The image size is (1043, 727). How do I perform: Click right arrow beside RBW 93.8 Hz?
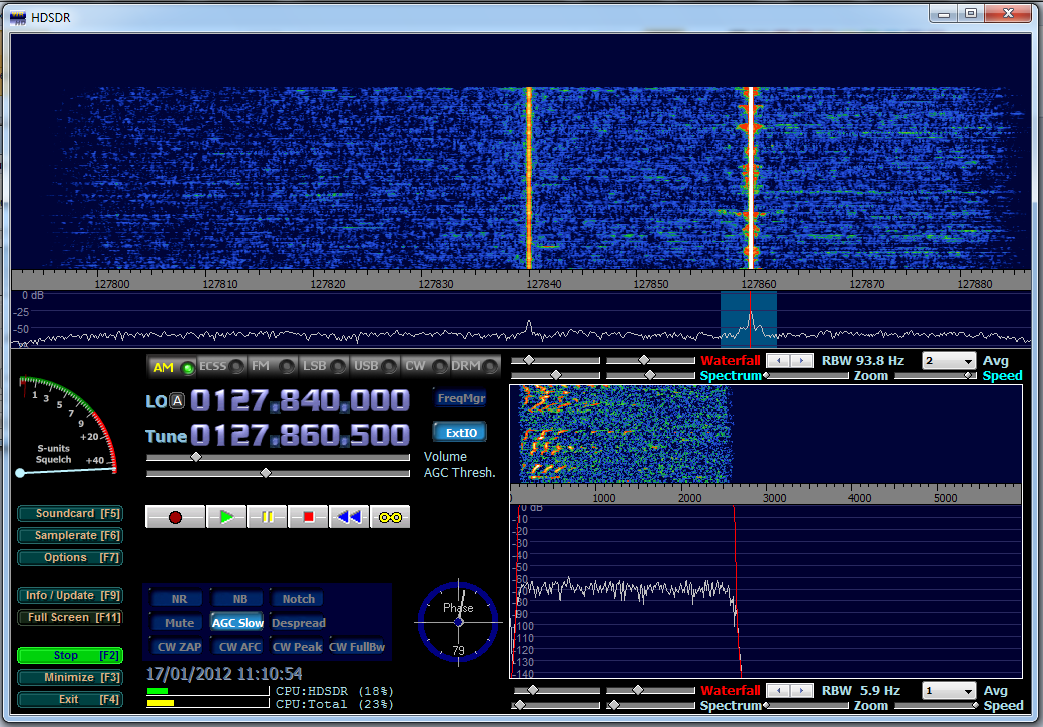[x=802, y=361]
